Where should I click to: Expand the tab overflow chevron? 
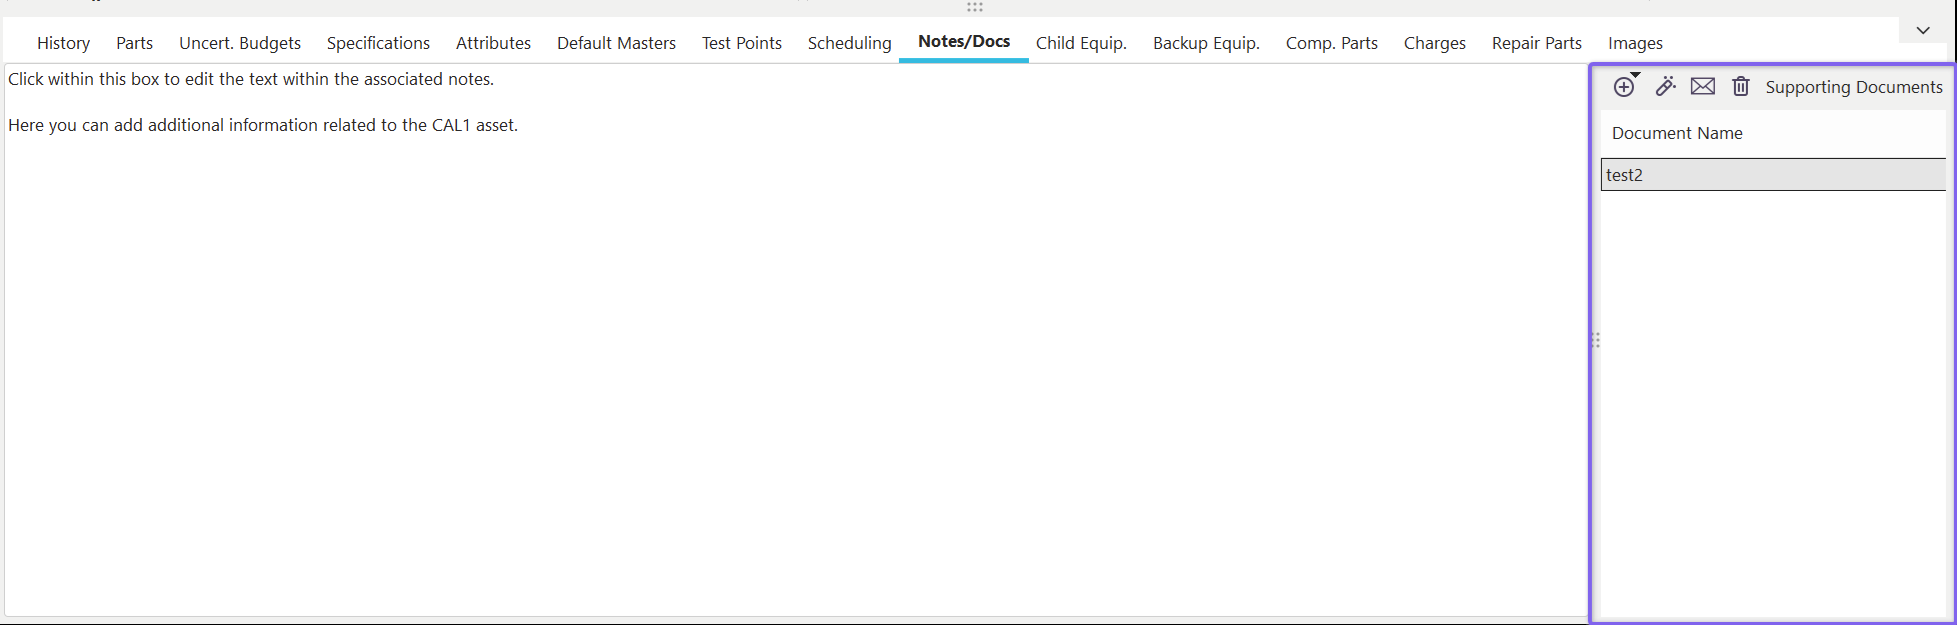[1923, 30]
